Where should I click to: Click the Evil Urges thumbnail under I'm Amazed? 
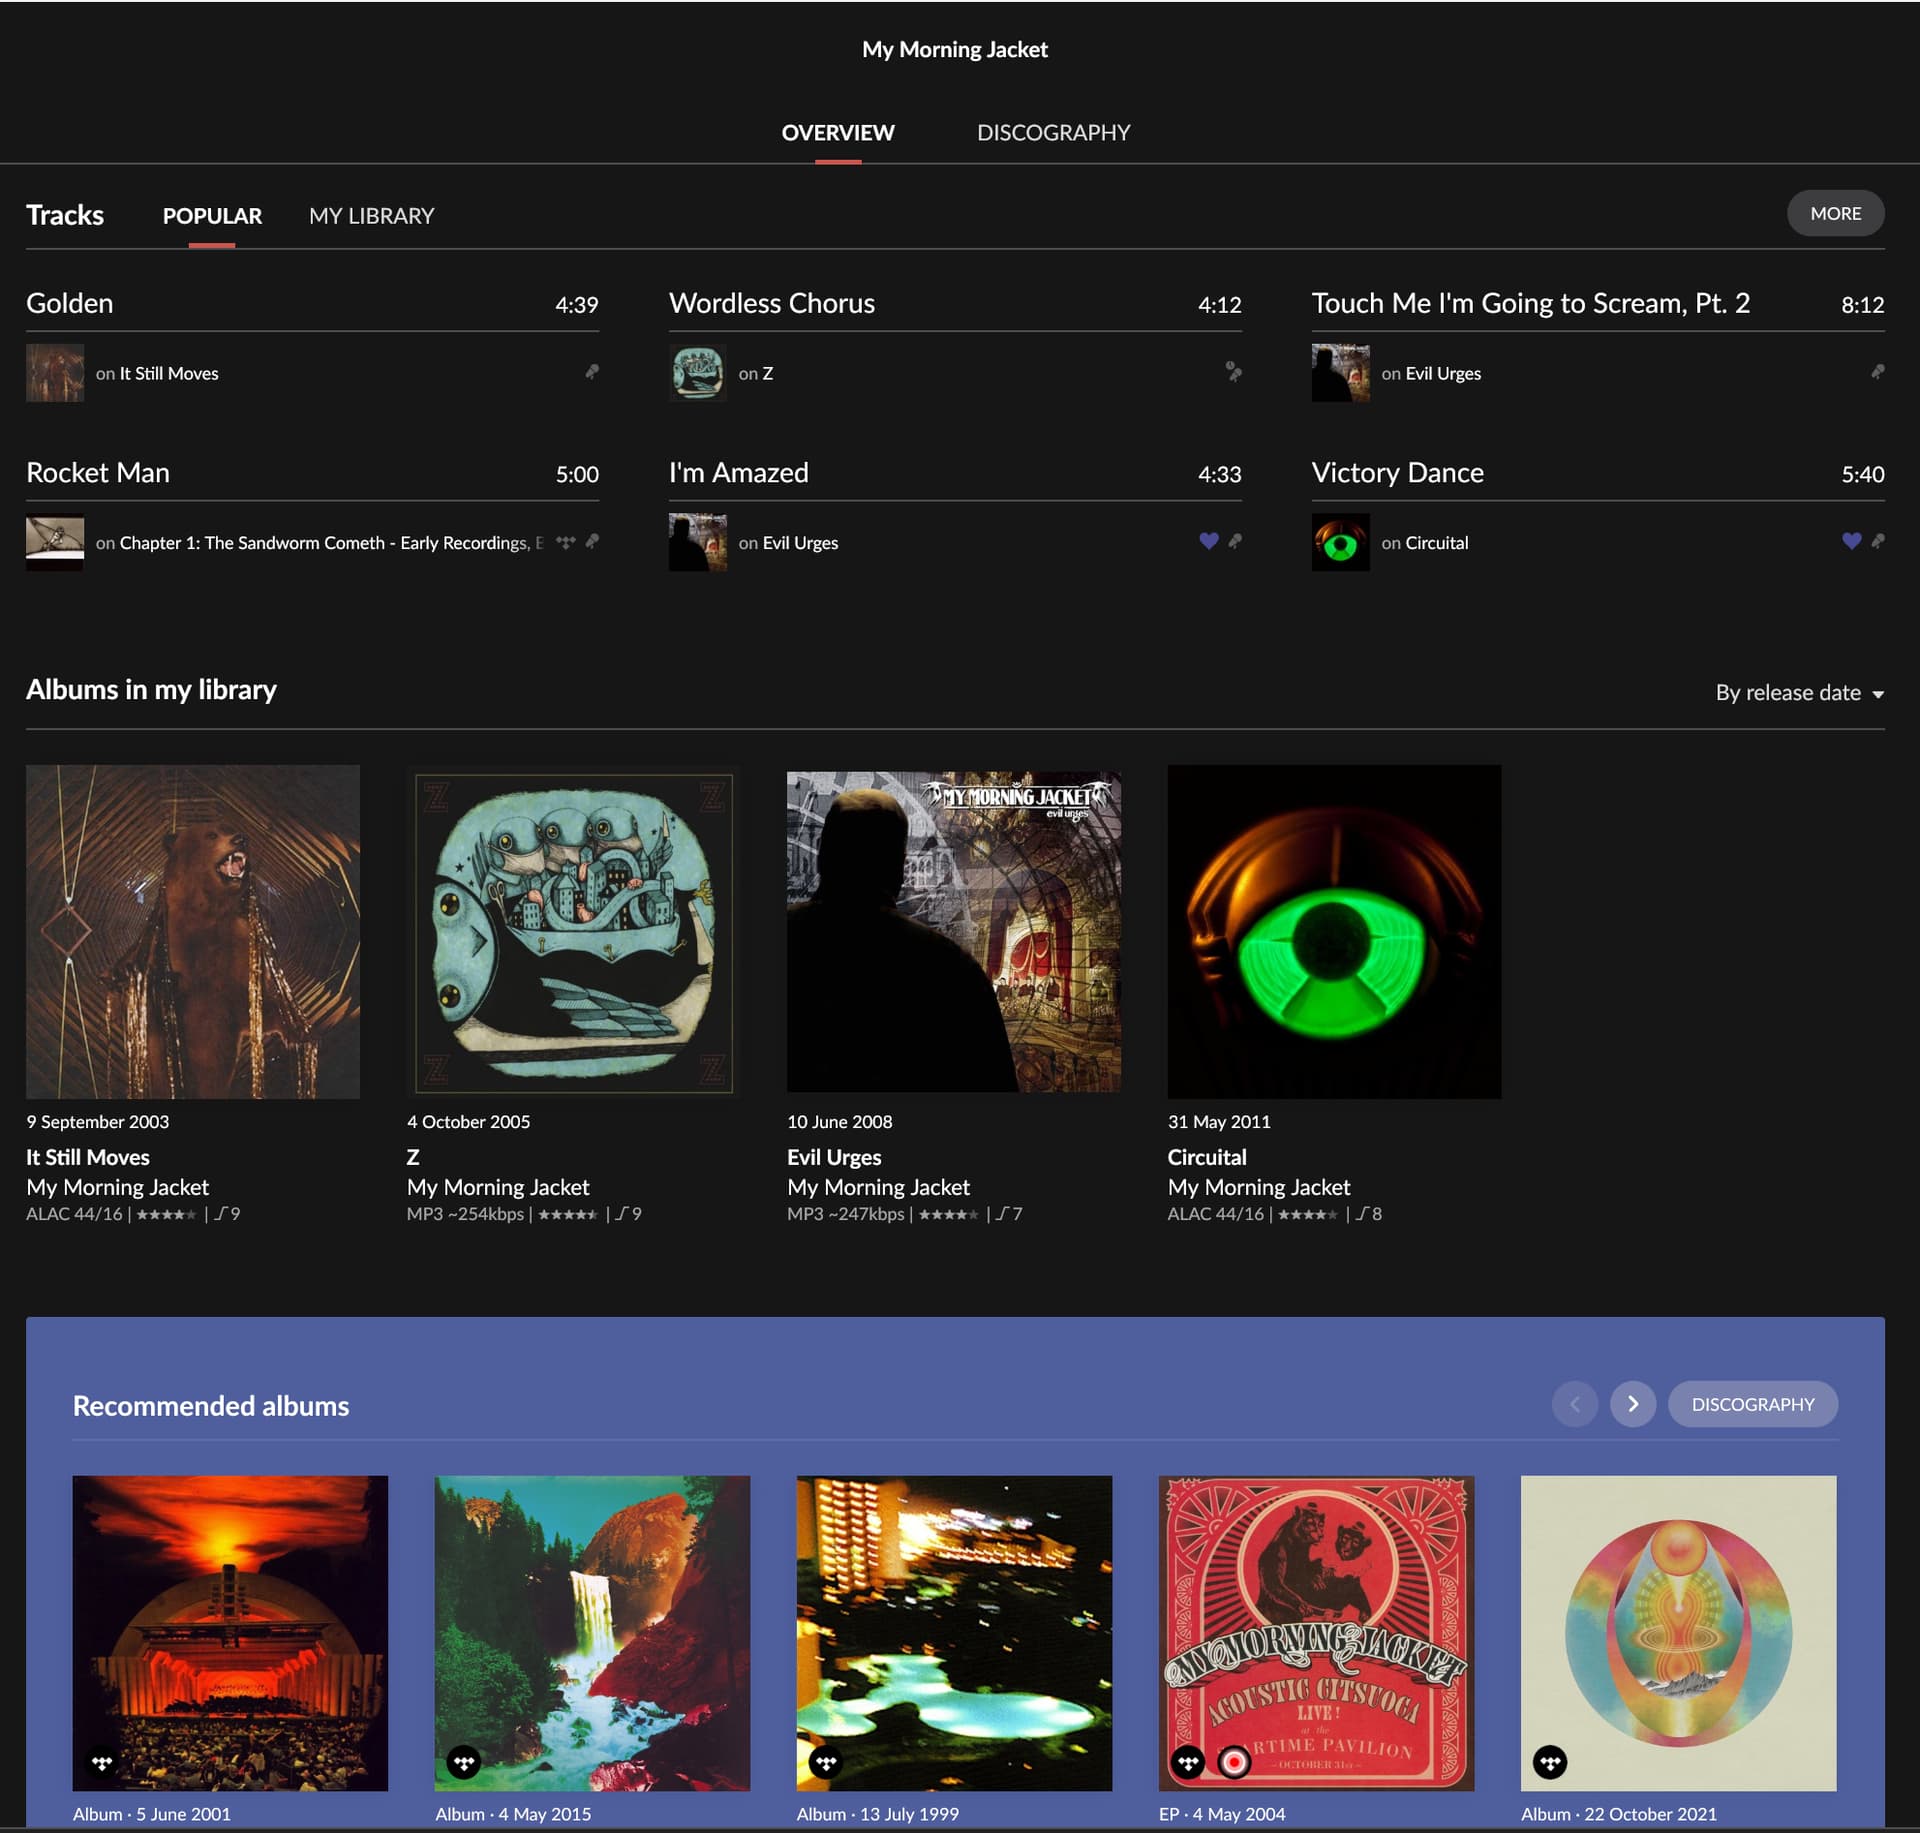(697, 542)
